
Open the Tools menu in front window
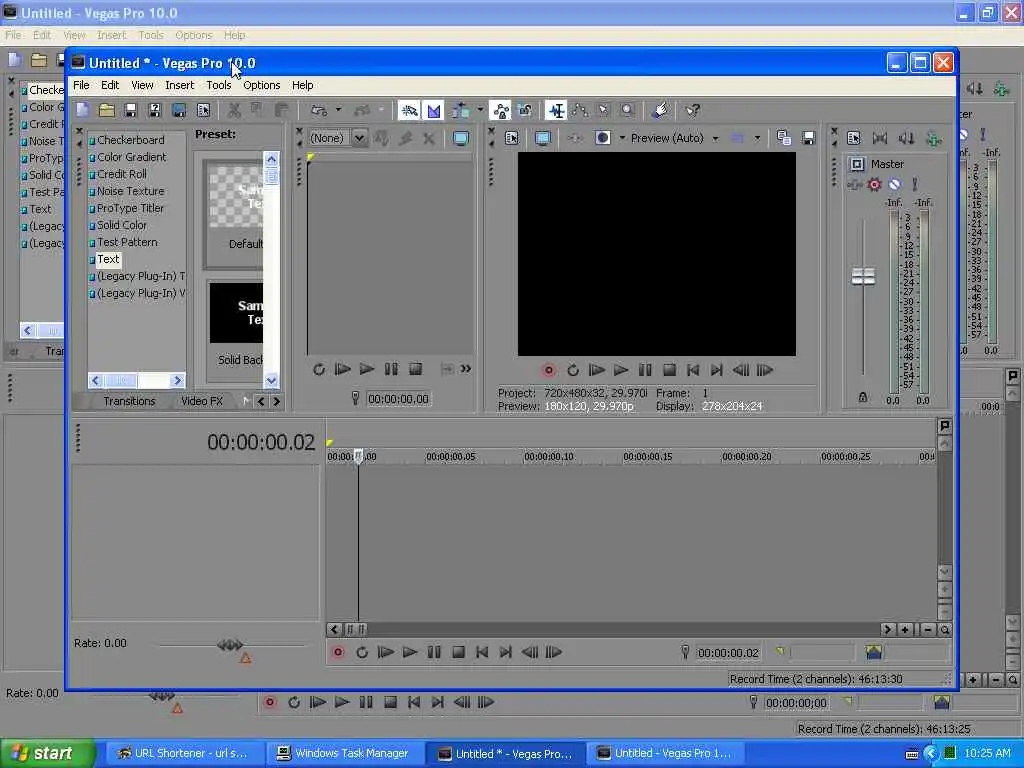(x=218, y=85)
